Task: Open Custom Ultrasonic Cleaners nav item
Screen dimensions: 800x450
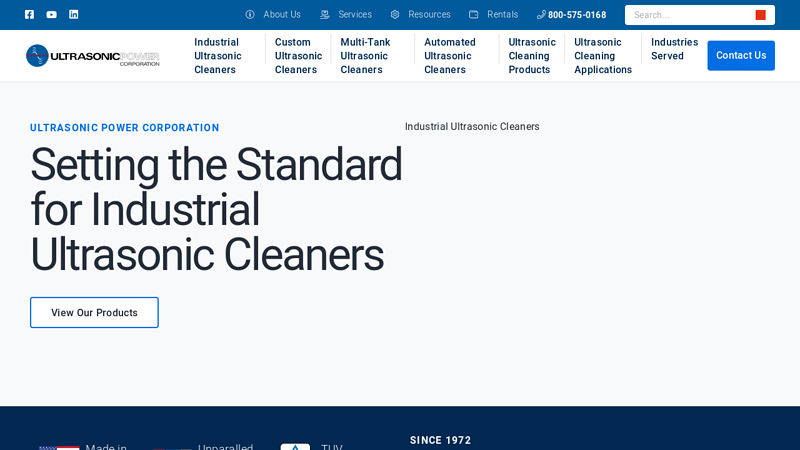Action: 298,56
